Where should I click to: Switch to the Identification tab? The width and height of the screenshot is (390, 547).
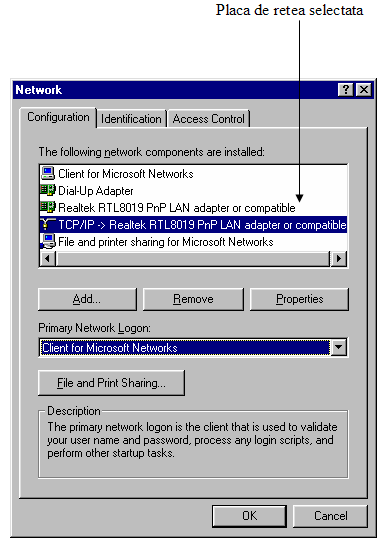click(131, 119)
